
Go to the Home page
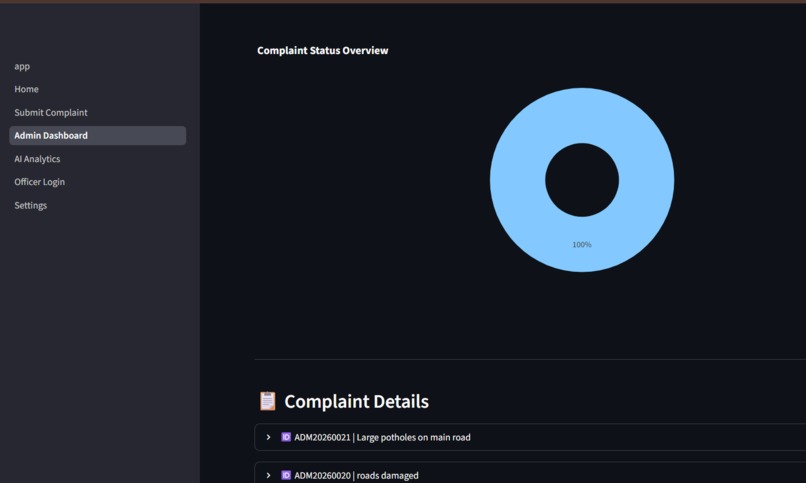tap(26, 89)
